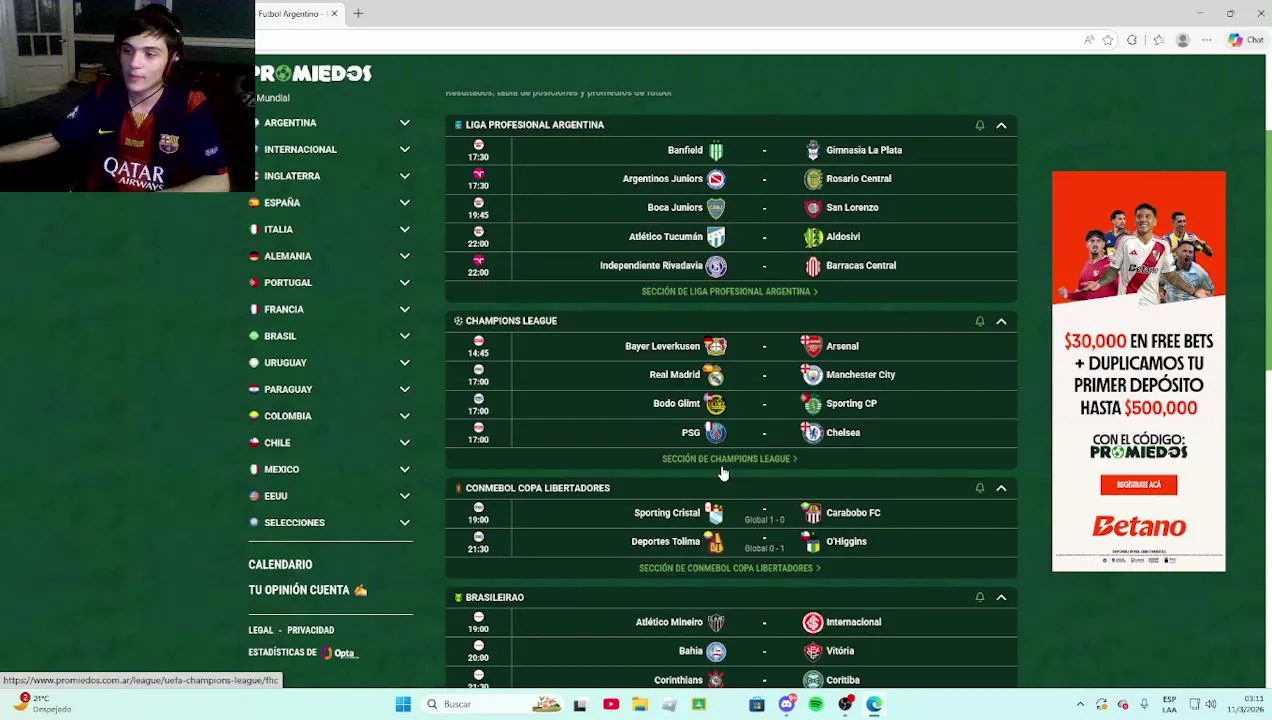Screen dimensions: 1272x720
Task: Click the San Lorenzo crest
Action: [x=813, y=208]
